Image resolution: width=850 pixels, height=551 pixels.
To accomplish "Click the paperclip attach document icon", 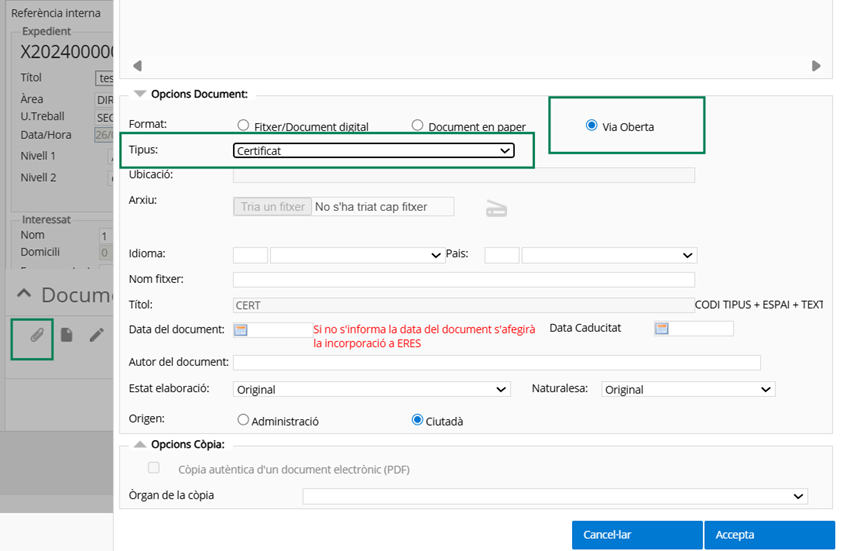I will pyautogui.click(x=36, y=335).
